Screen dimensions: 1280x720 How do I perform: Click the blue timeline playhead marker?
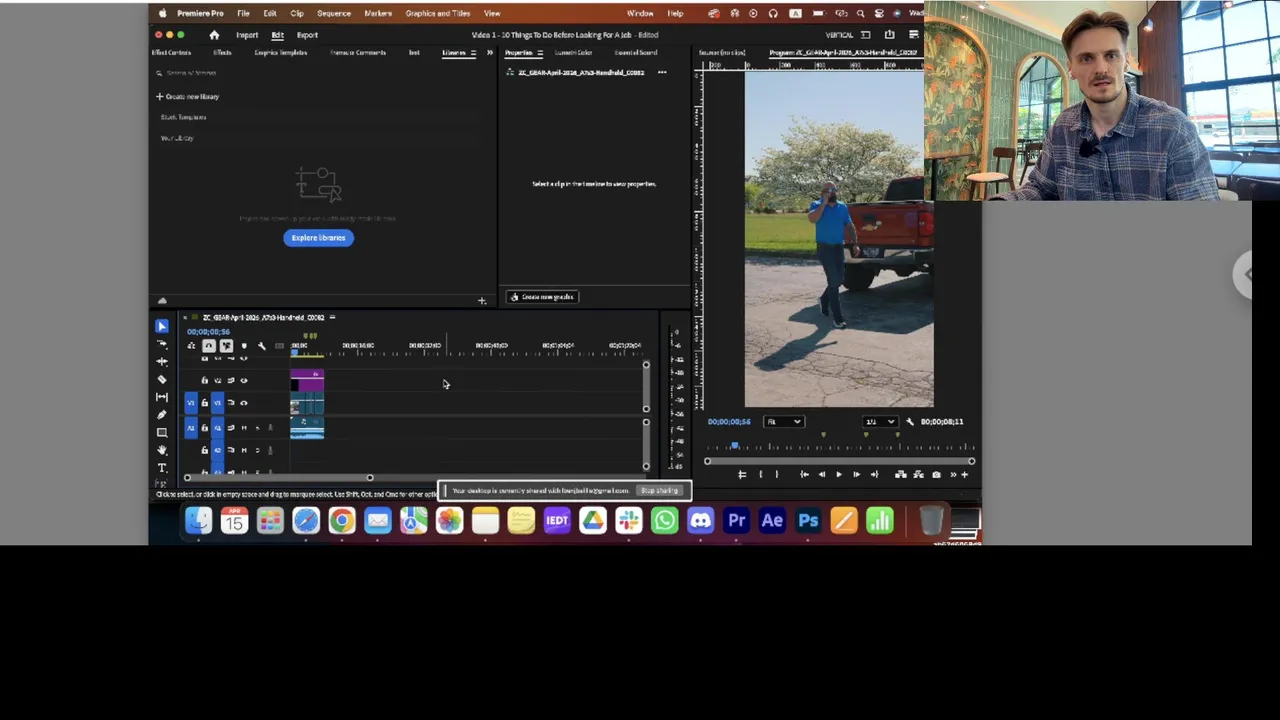click(x=294, y=352)
